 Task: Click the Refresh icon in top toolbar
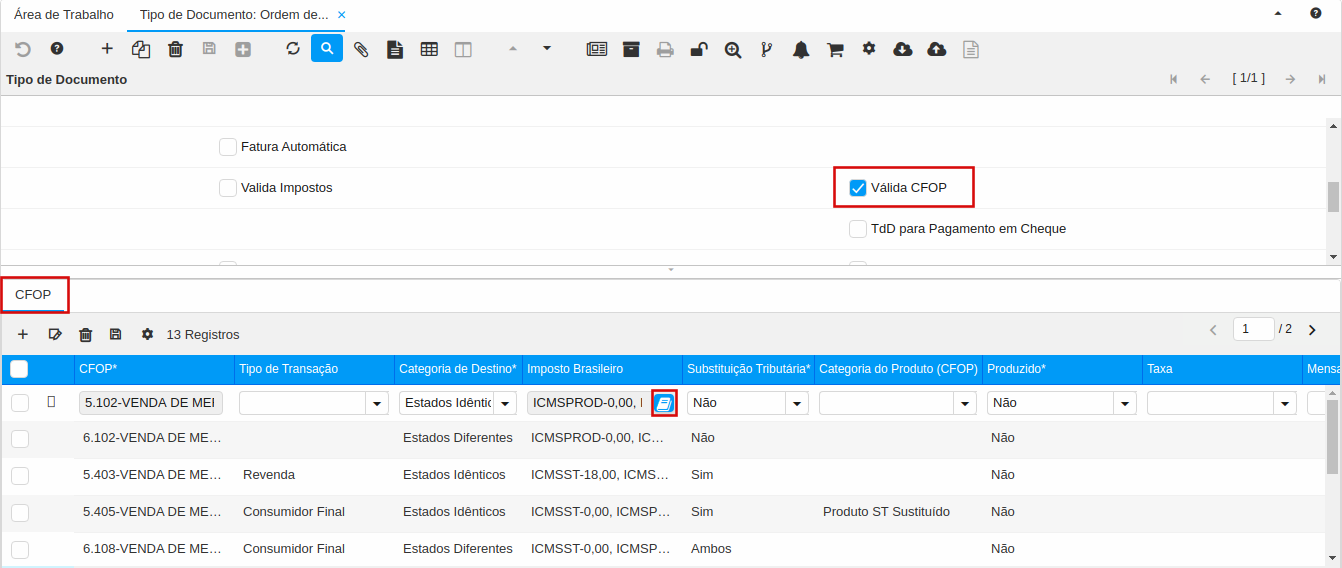(x=293, y=49)
